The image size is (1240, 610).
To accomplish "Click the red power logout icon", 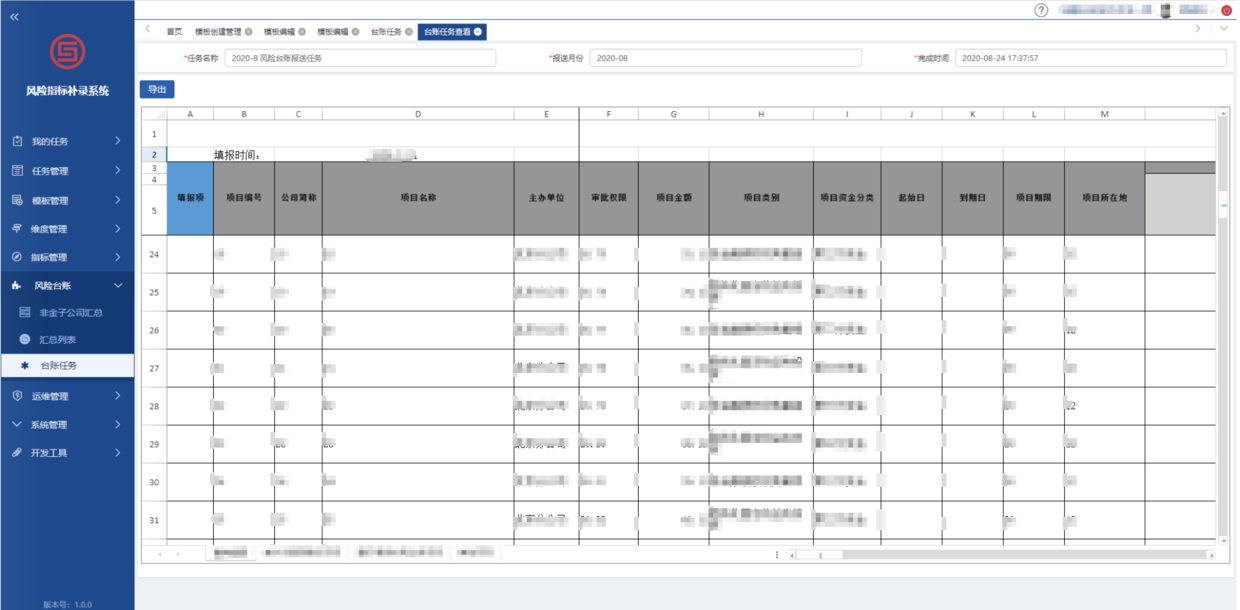I will (x=1227, y=10).
